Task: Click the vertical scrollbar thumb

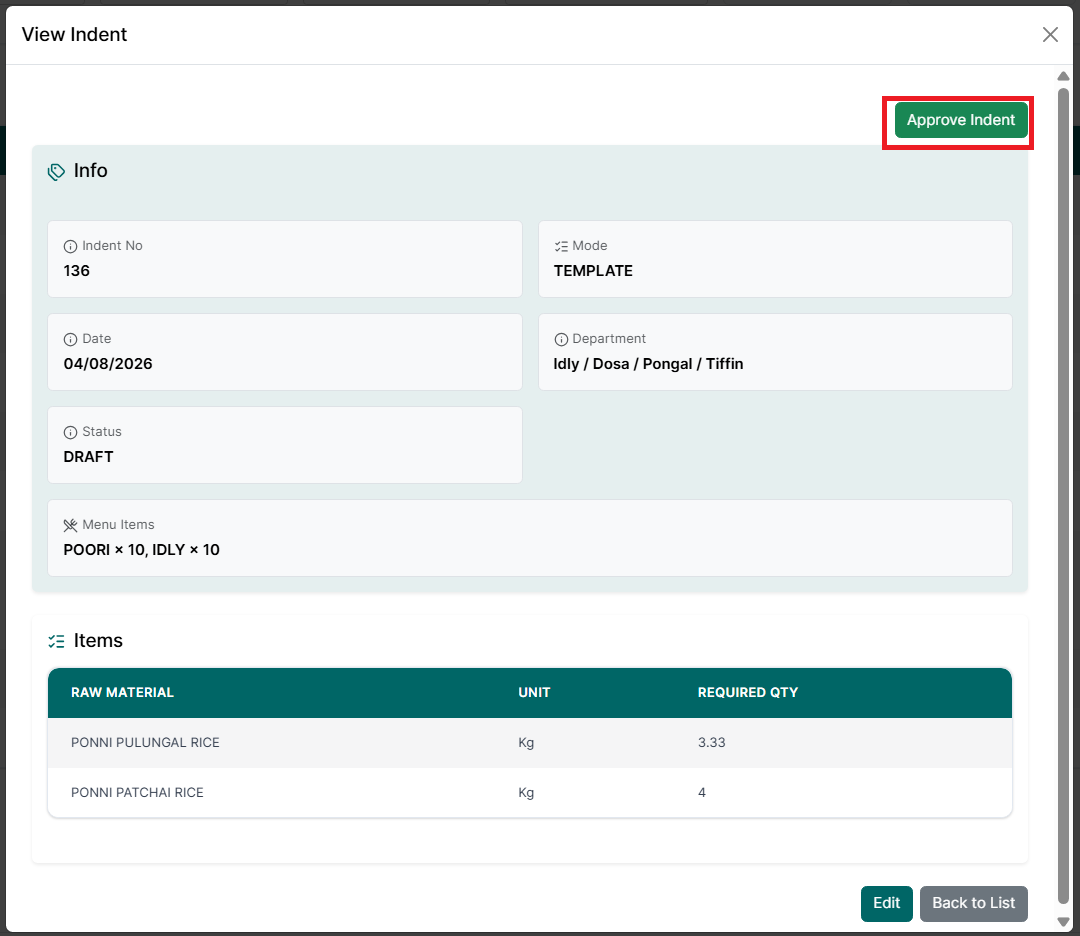Action: pyautogui.click(x=1063, y=495)
